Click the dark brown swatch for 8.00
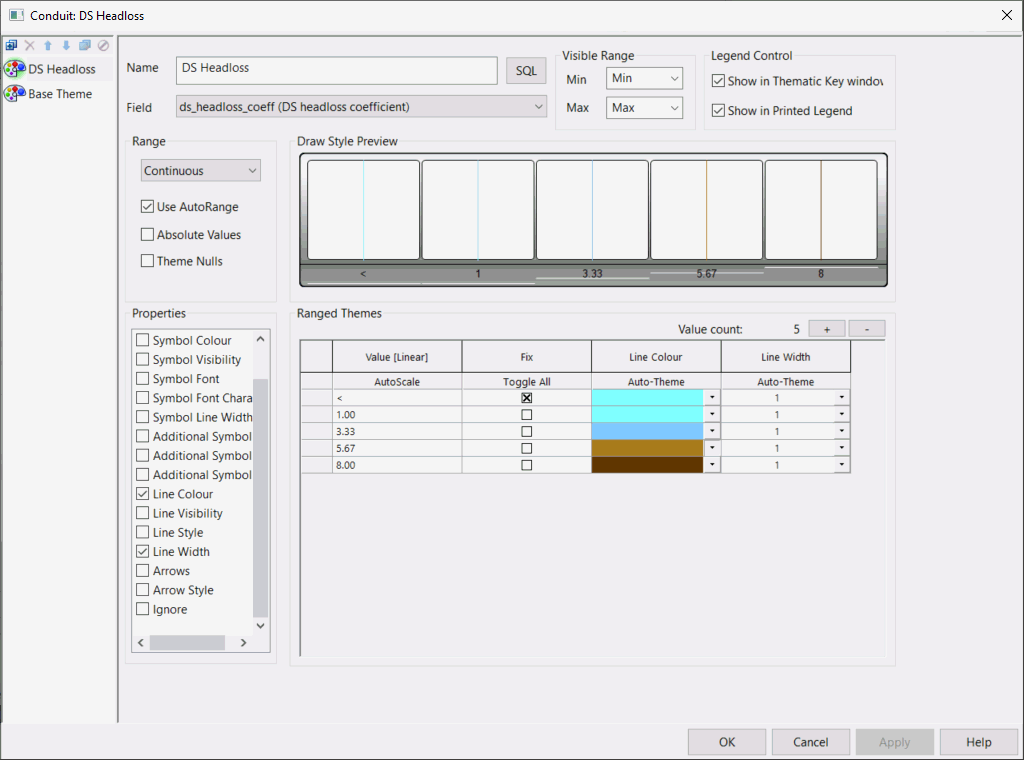Viewport: 1024px width, 760px height. (647, 465)
